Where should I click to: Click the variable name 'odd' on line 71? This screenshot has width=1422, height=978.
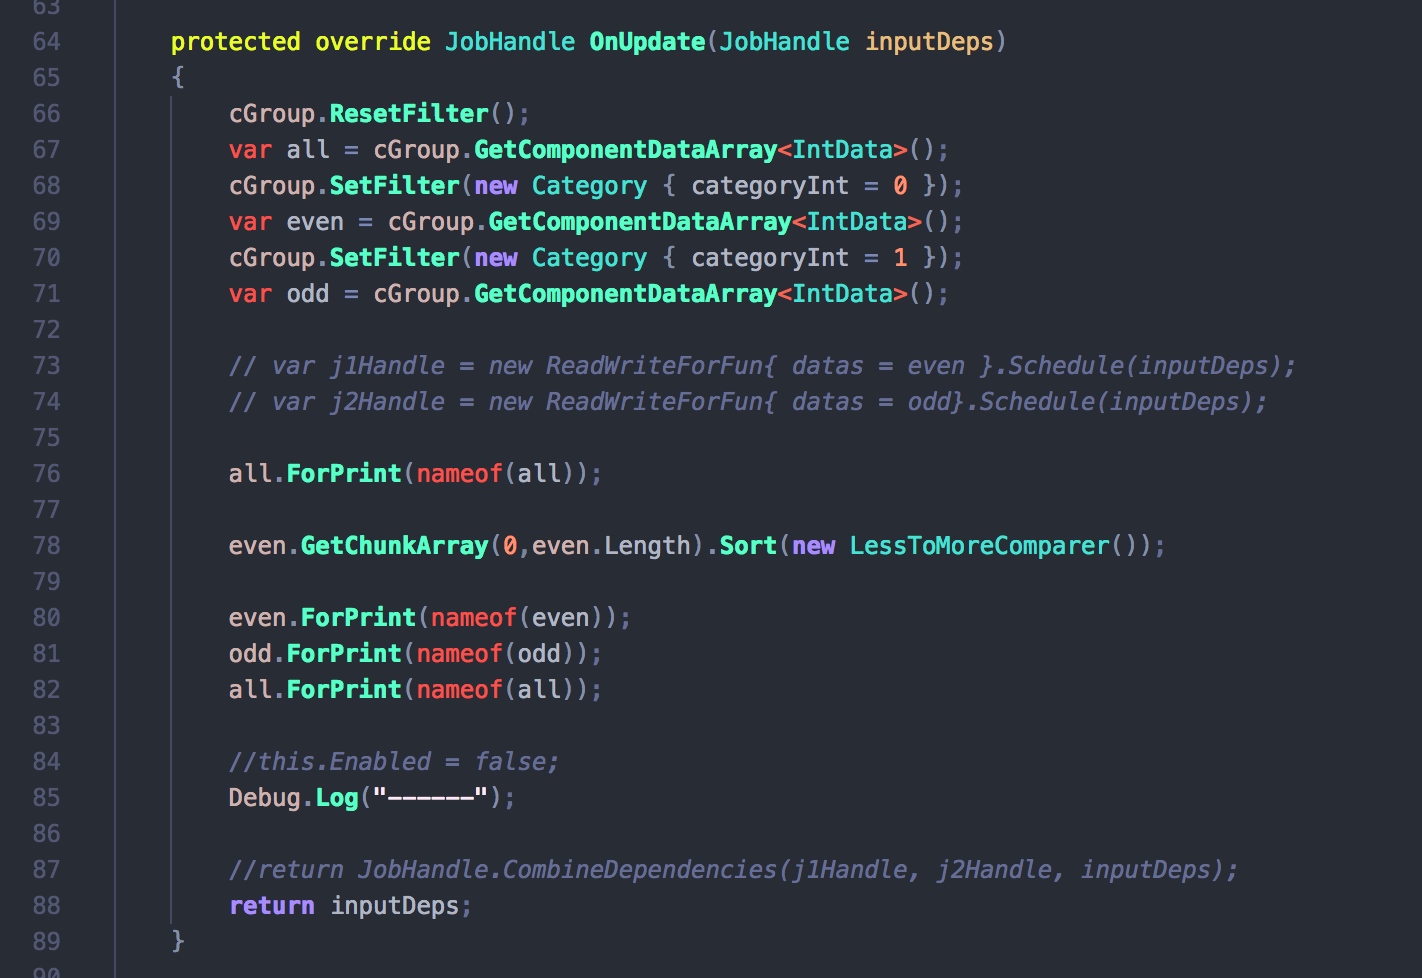(308, 294)
